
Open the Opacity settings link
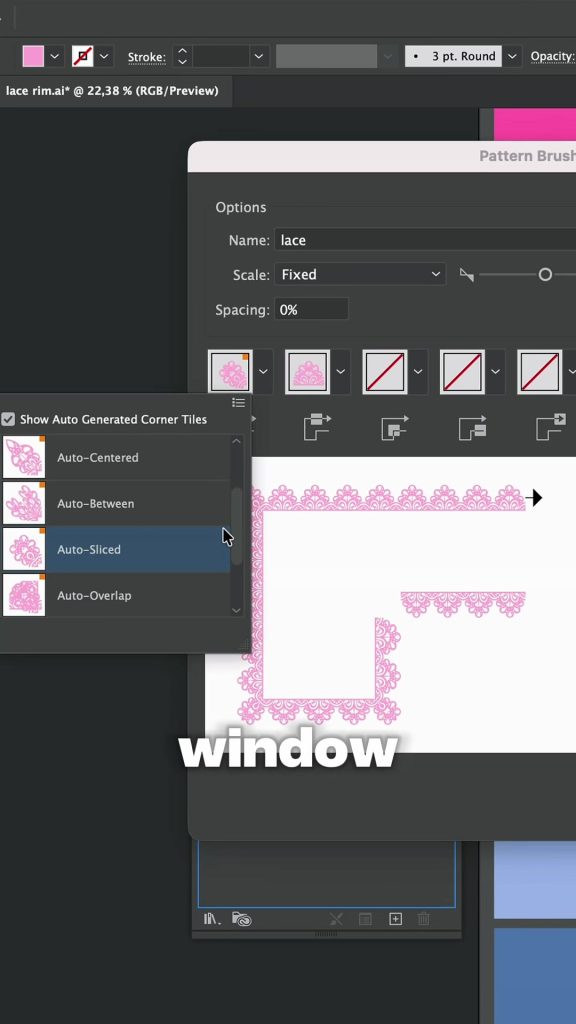tap(552, 57)
